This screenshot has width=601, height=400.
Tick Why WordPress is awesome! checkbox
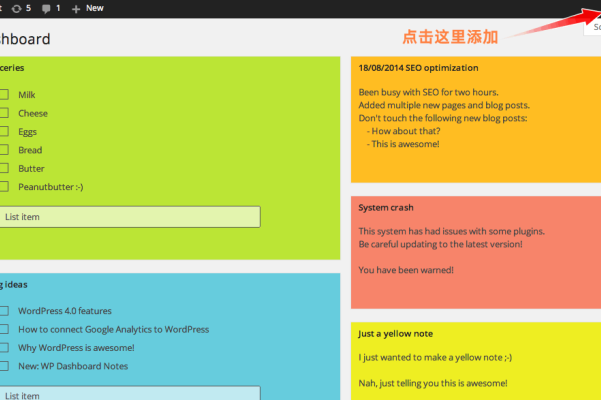click(4, 348)
